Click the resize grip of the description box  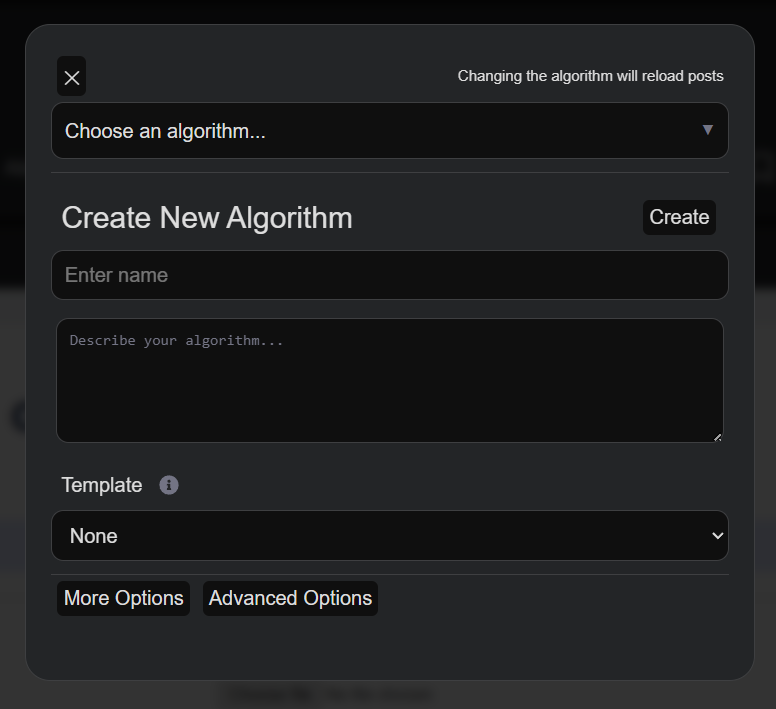718,437
